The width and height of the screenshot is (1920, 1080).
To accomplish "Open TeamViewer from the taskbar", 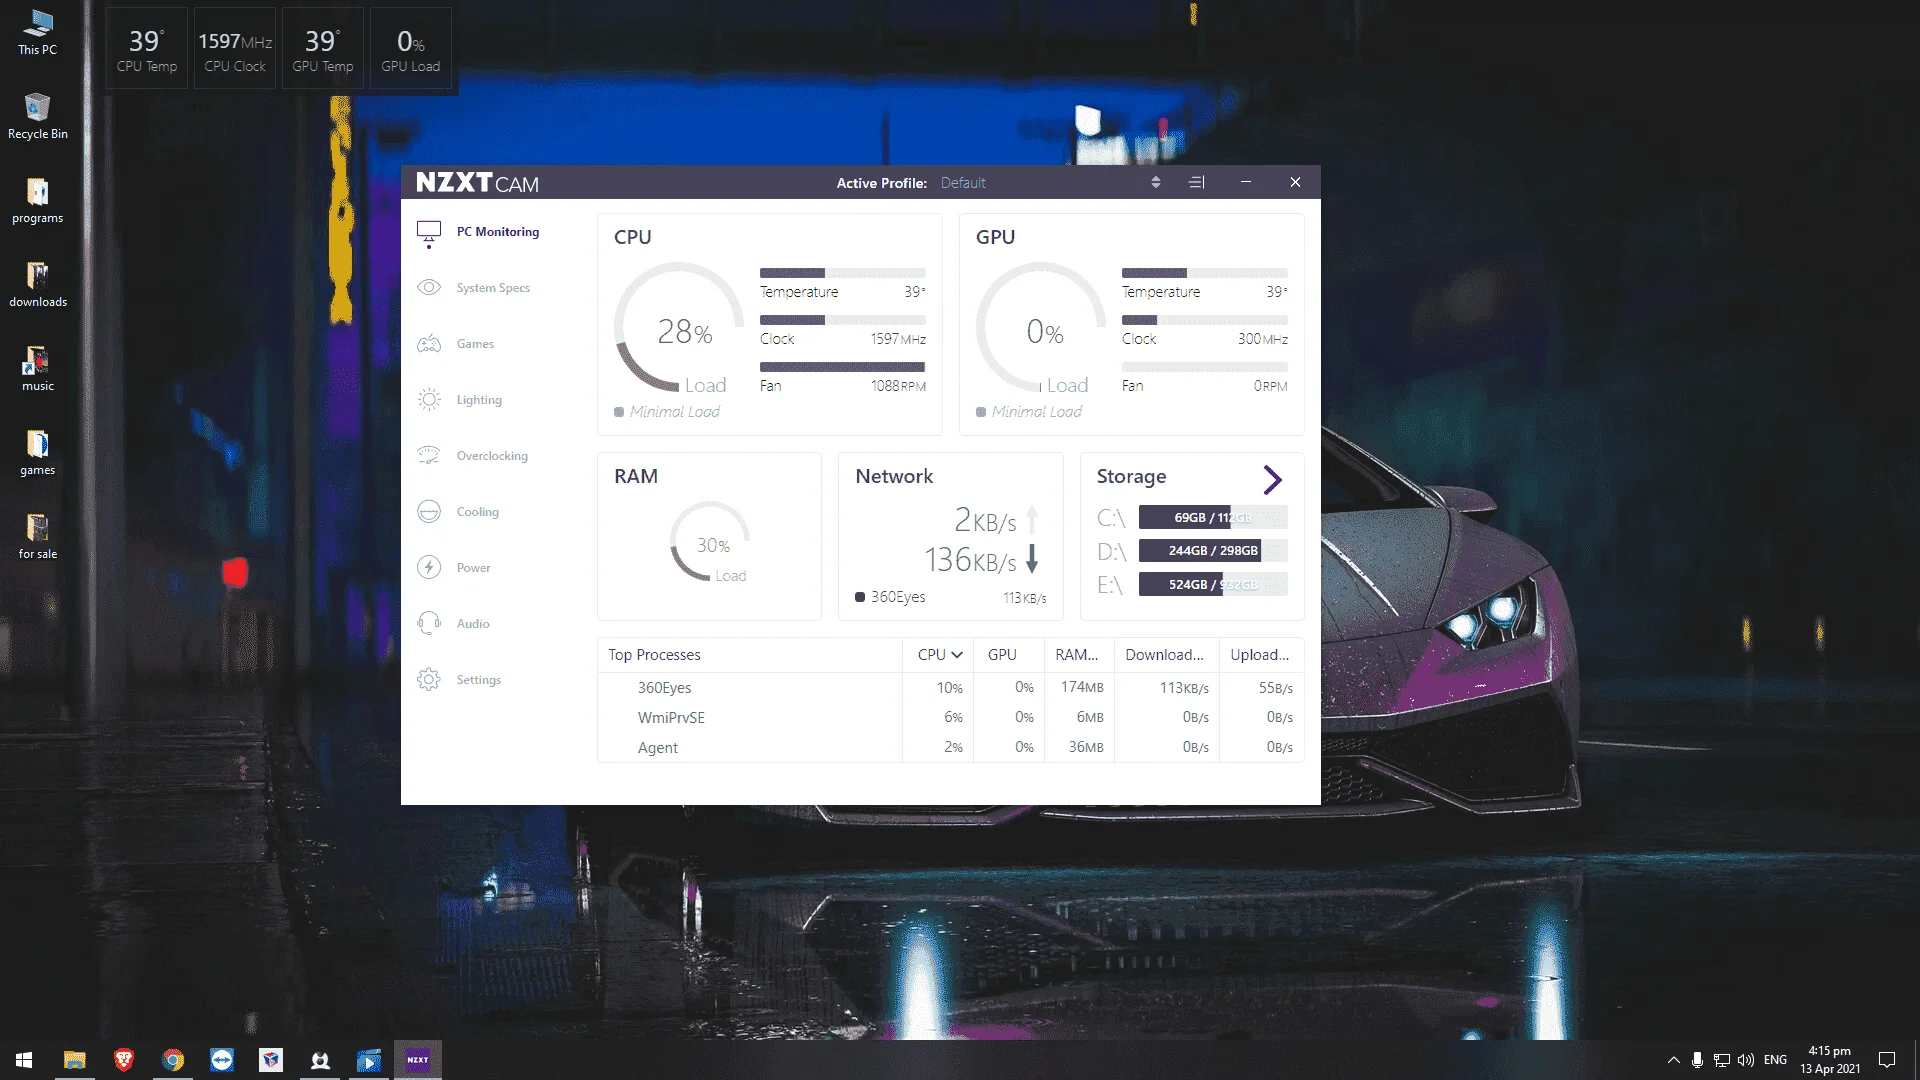I will point(222,1060).
